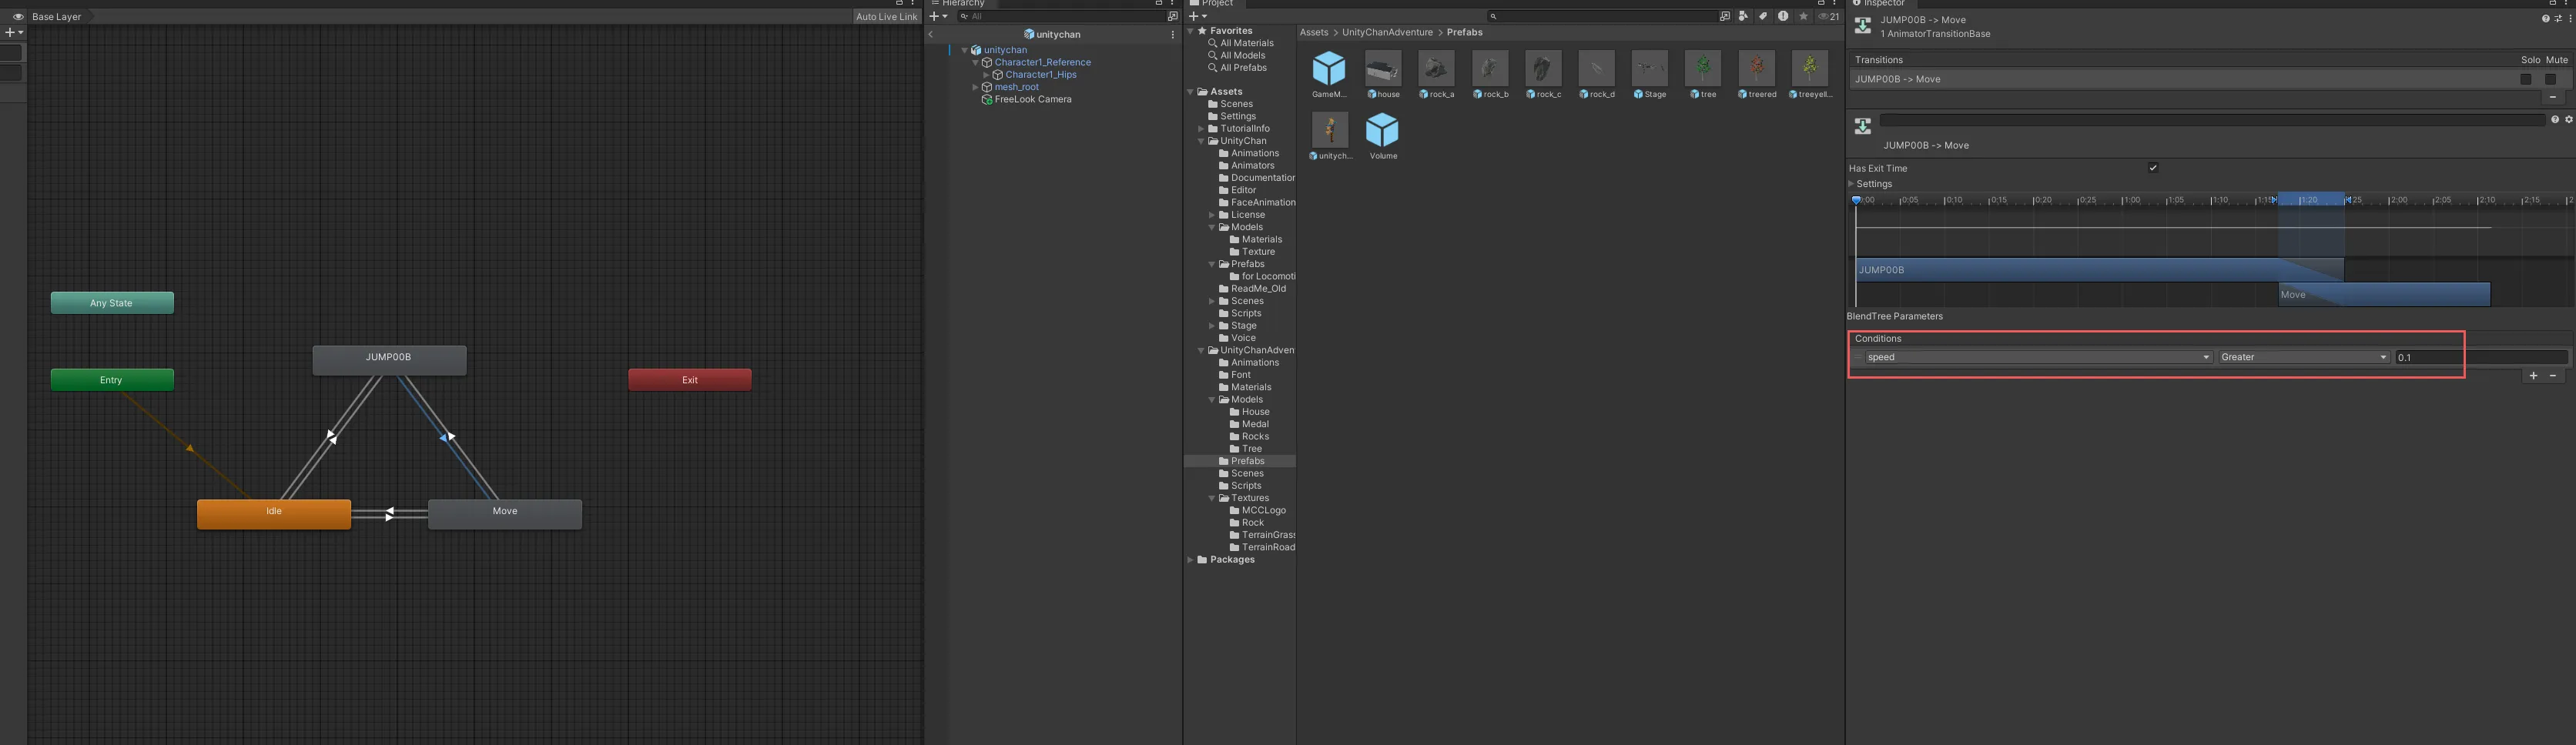2576x745 pixels.
Task: Open the speed parameter dropdown
Action: pos(2037,357)
